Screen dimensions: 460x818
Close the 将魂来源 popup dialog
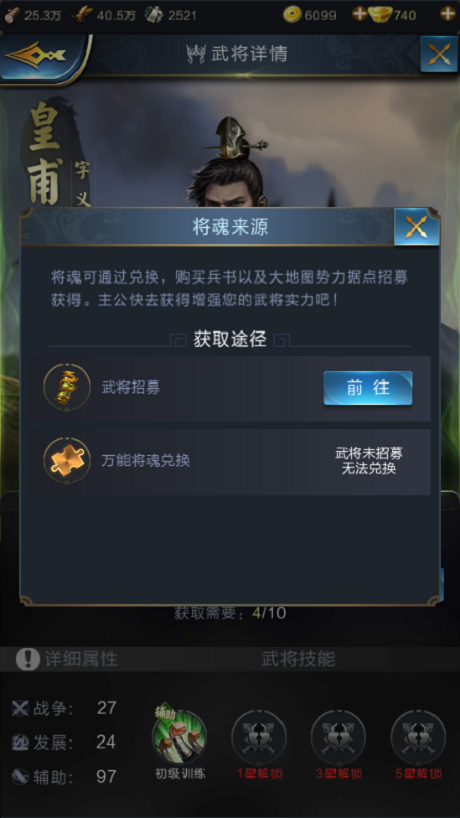pyautogui.click(x=417, y=226)
